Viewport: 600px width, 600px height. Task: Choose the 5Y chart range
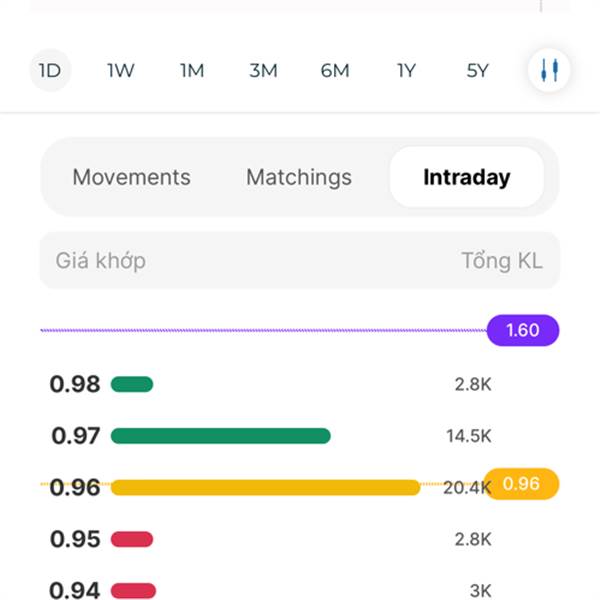click(x=478, y=70)
